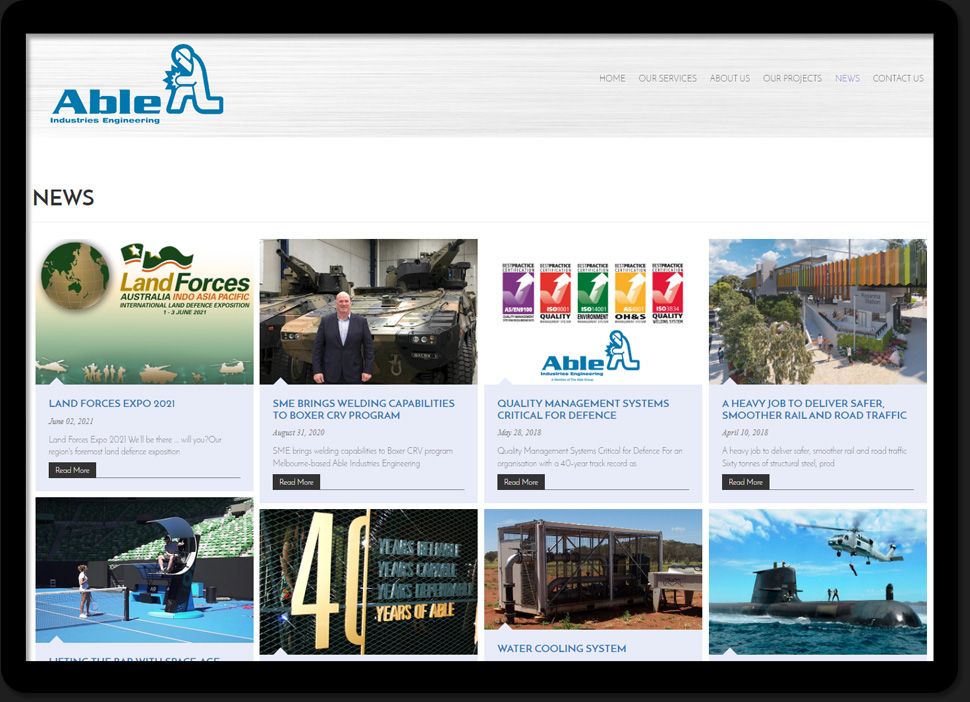Open the water cooling system photo

[x=593, y=569]
